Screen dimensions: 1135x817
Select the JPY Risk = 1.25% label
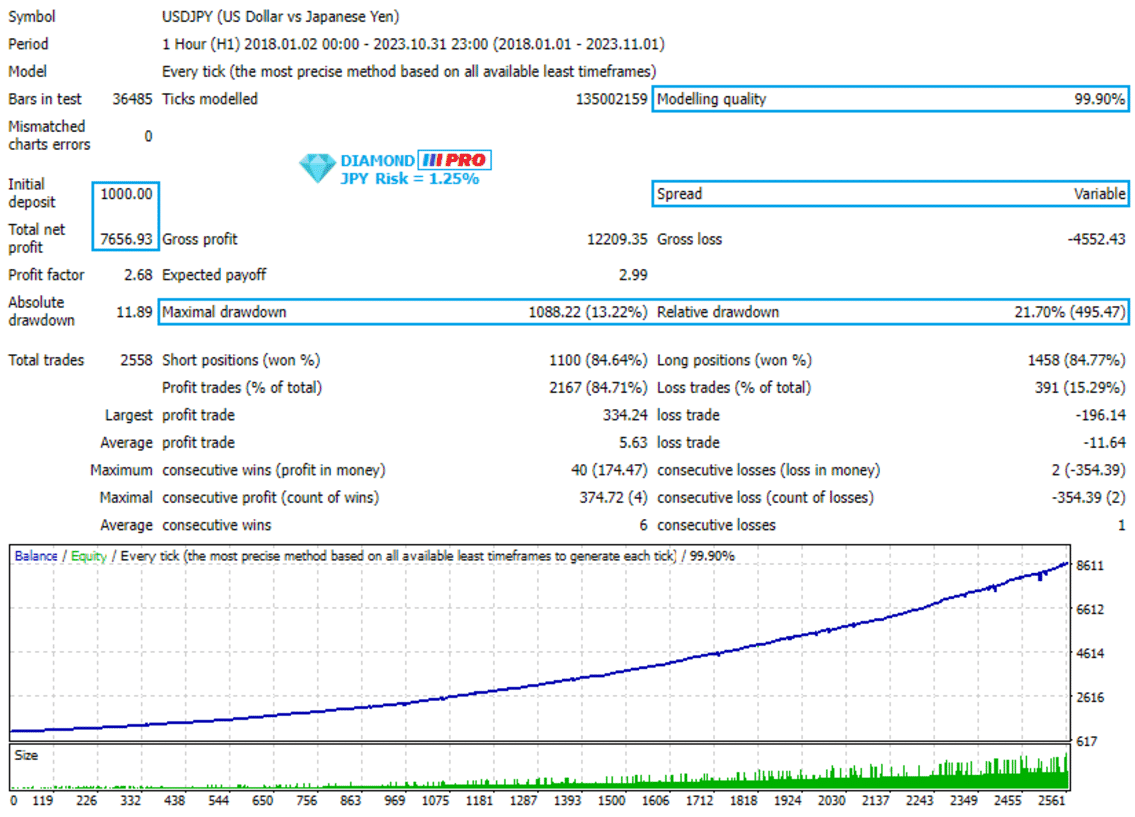(x=409, y=179)
